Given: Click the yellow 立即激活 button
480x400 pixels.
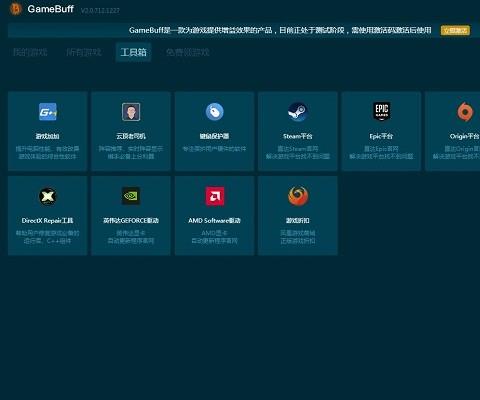Looking at the screenshot, I should 455,30.
